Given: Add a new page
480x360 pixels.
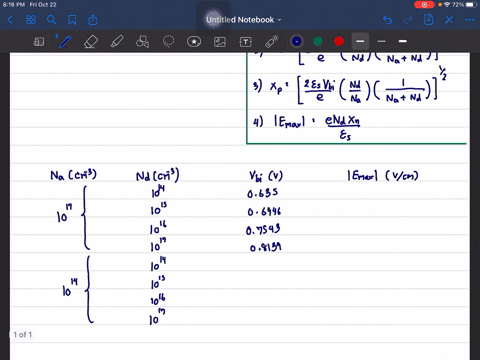Looking at the screenshot, I should point(428,20).
